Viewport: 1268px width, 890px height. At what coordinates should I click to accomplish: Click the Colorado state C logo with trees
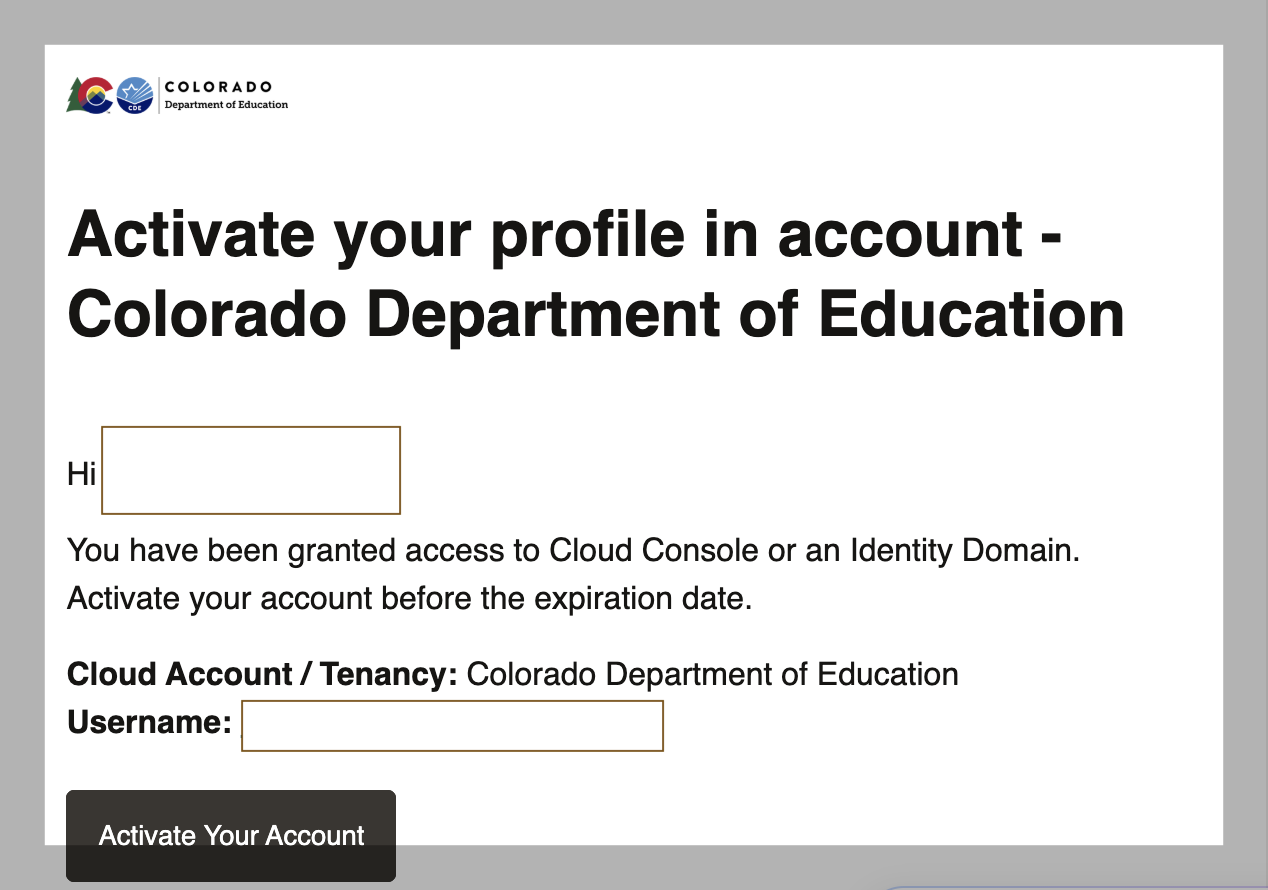click(x=90, y=95)
